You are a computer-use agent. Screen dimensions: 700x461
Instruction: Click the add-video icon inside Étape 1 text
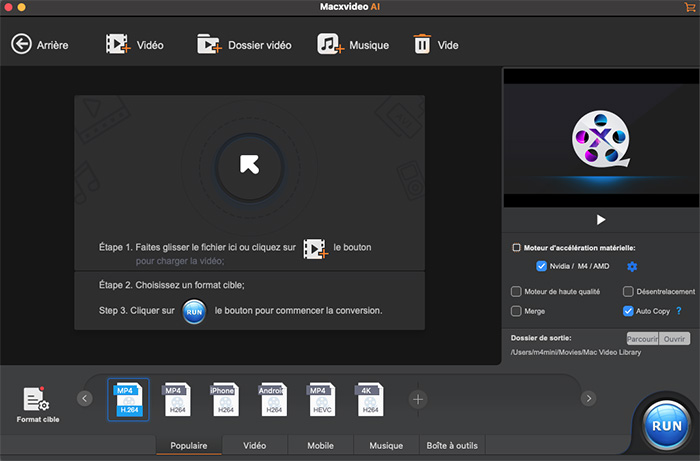tap(315, 249)
